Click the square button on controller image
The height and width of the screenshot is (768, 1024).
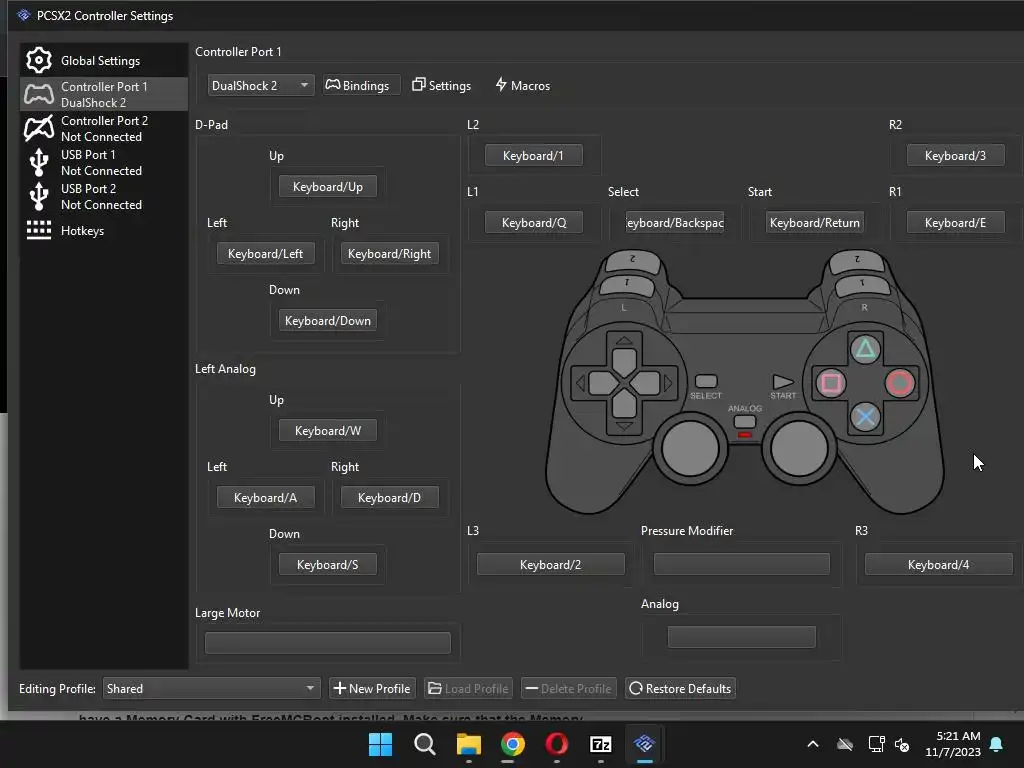point(831,383)
